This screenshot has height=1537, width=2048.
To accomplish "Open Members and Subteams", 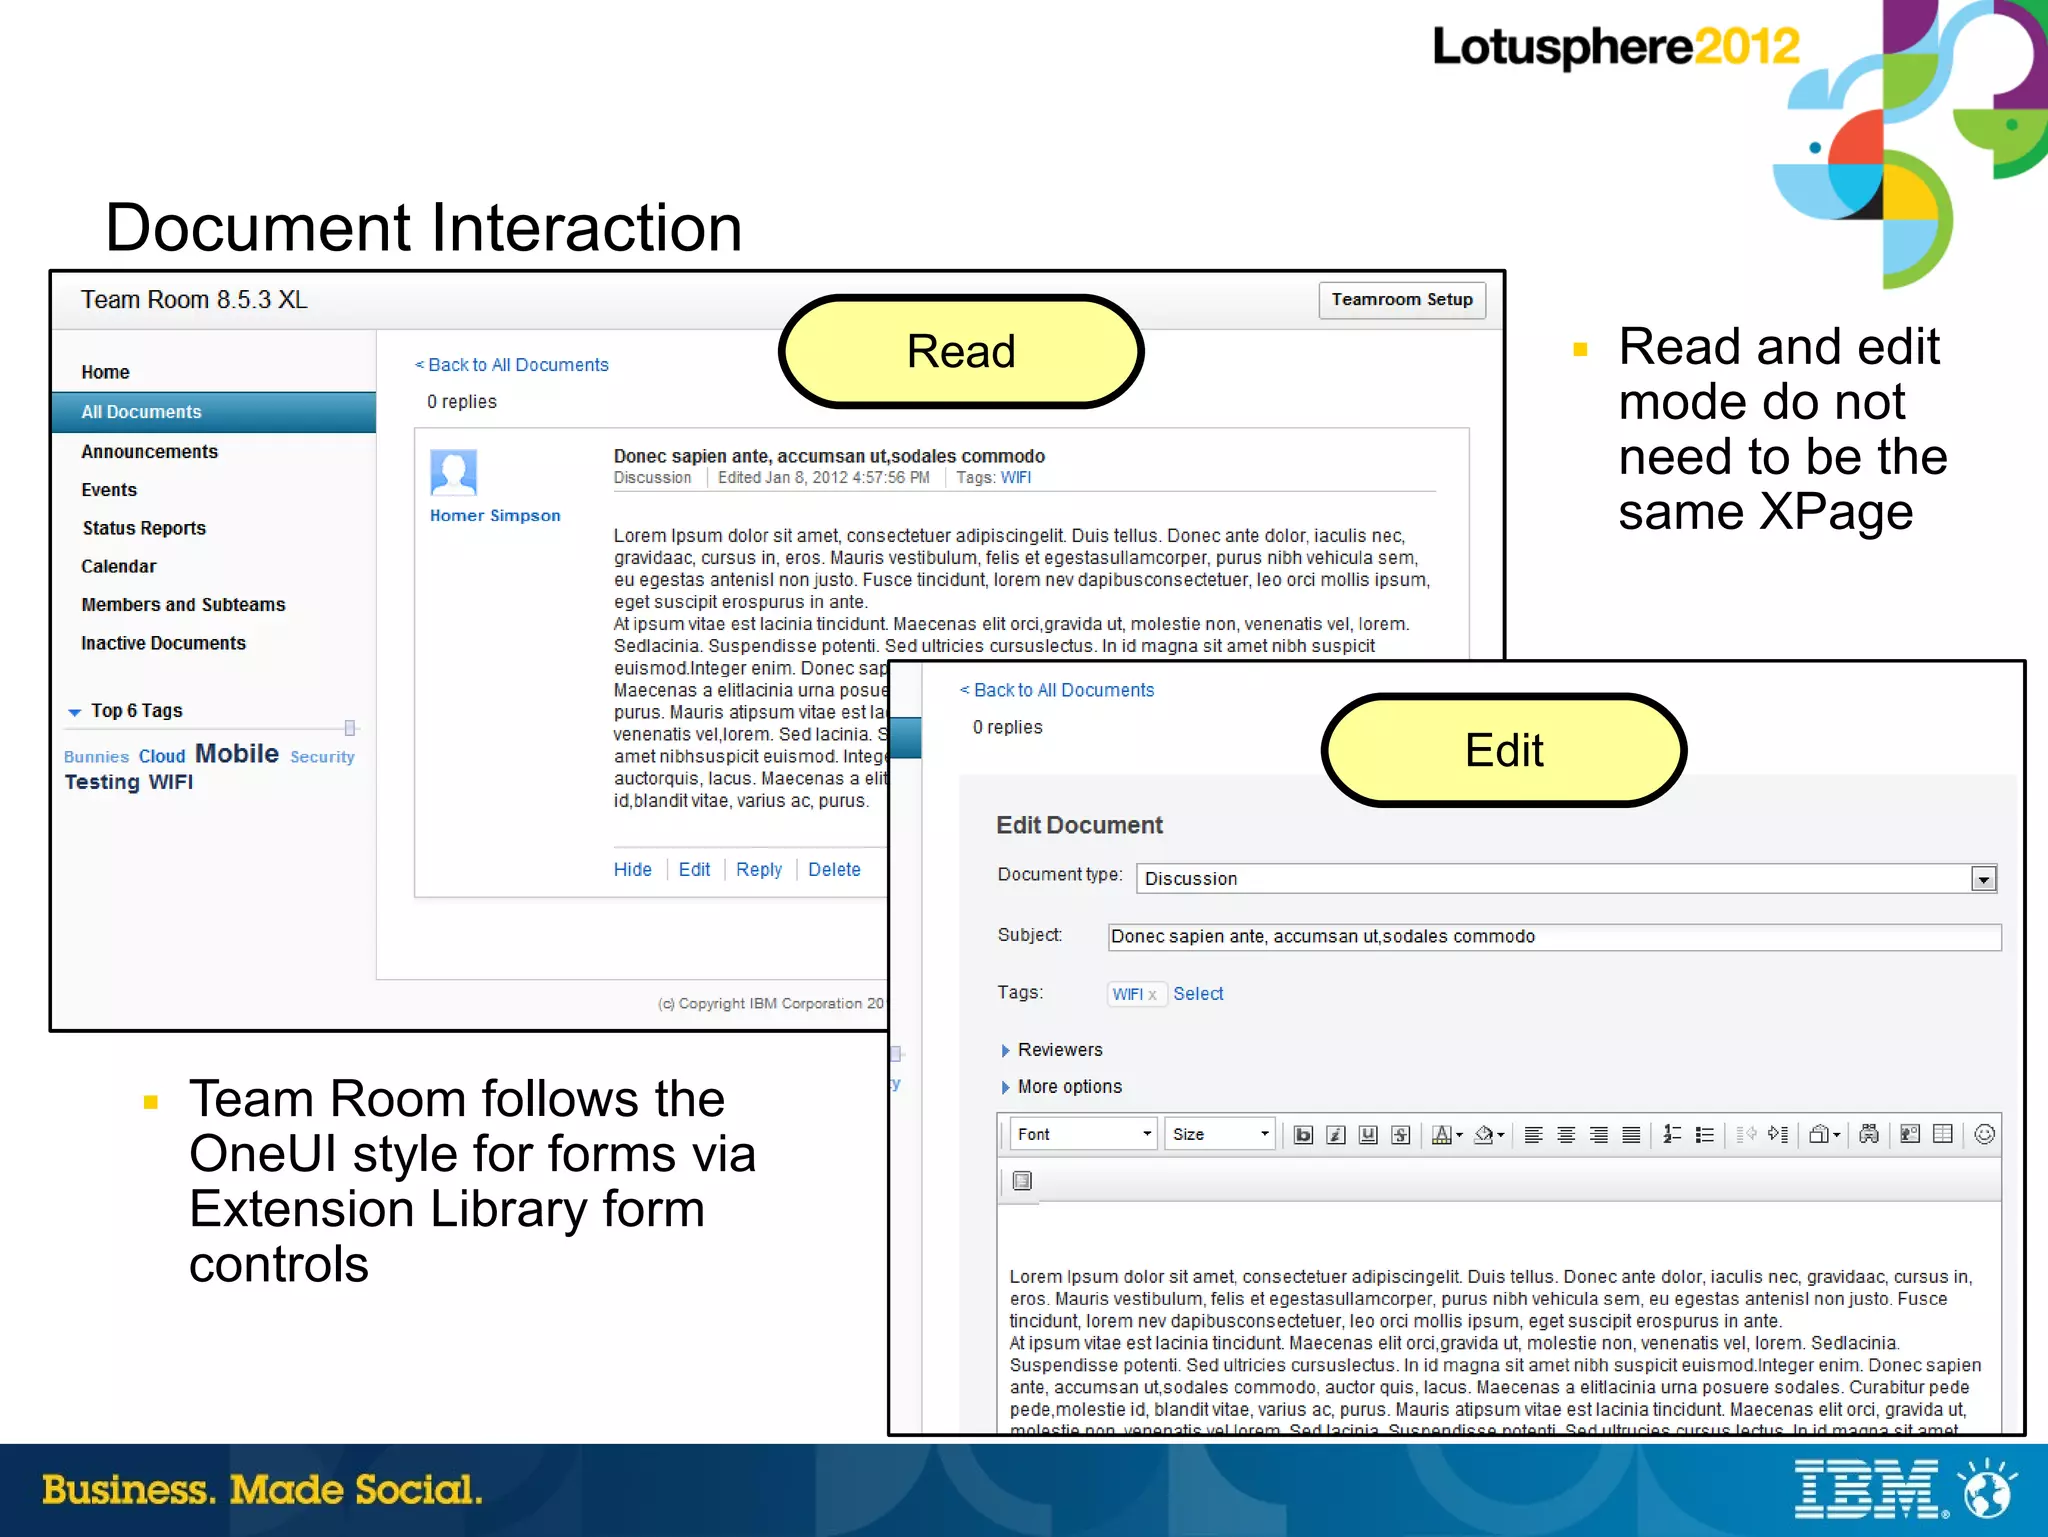I will pos(183,605).
